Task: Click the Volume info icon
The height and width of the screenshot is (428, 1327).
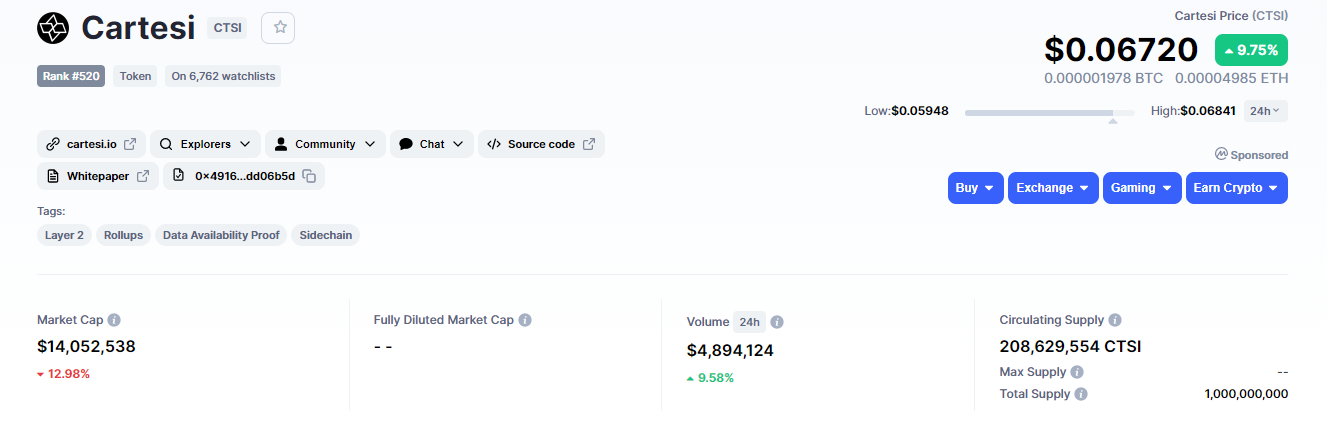Action: 777,322
